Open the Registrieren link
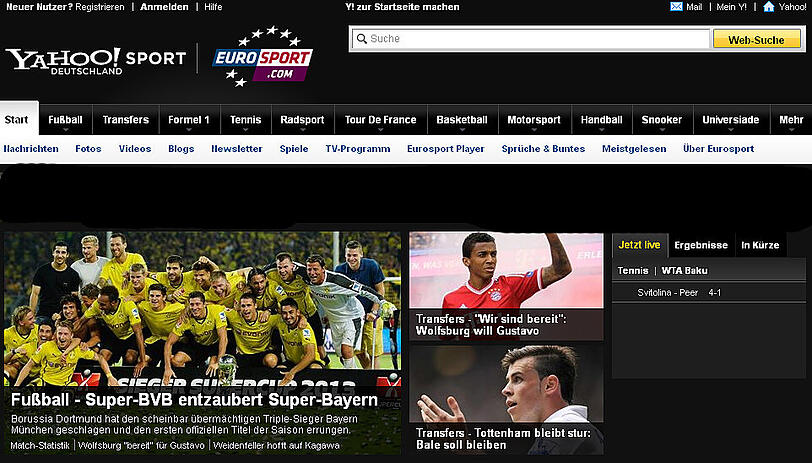Screen dimensions: 812x463 click(x=100, y=7)
